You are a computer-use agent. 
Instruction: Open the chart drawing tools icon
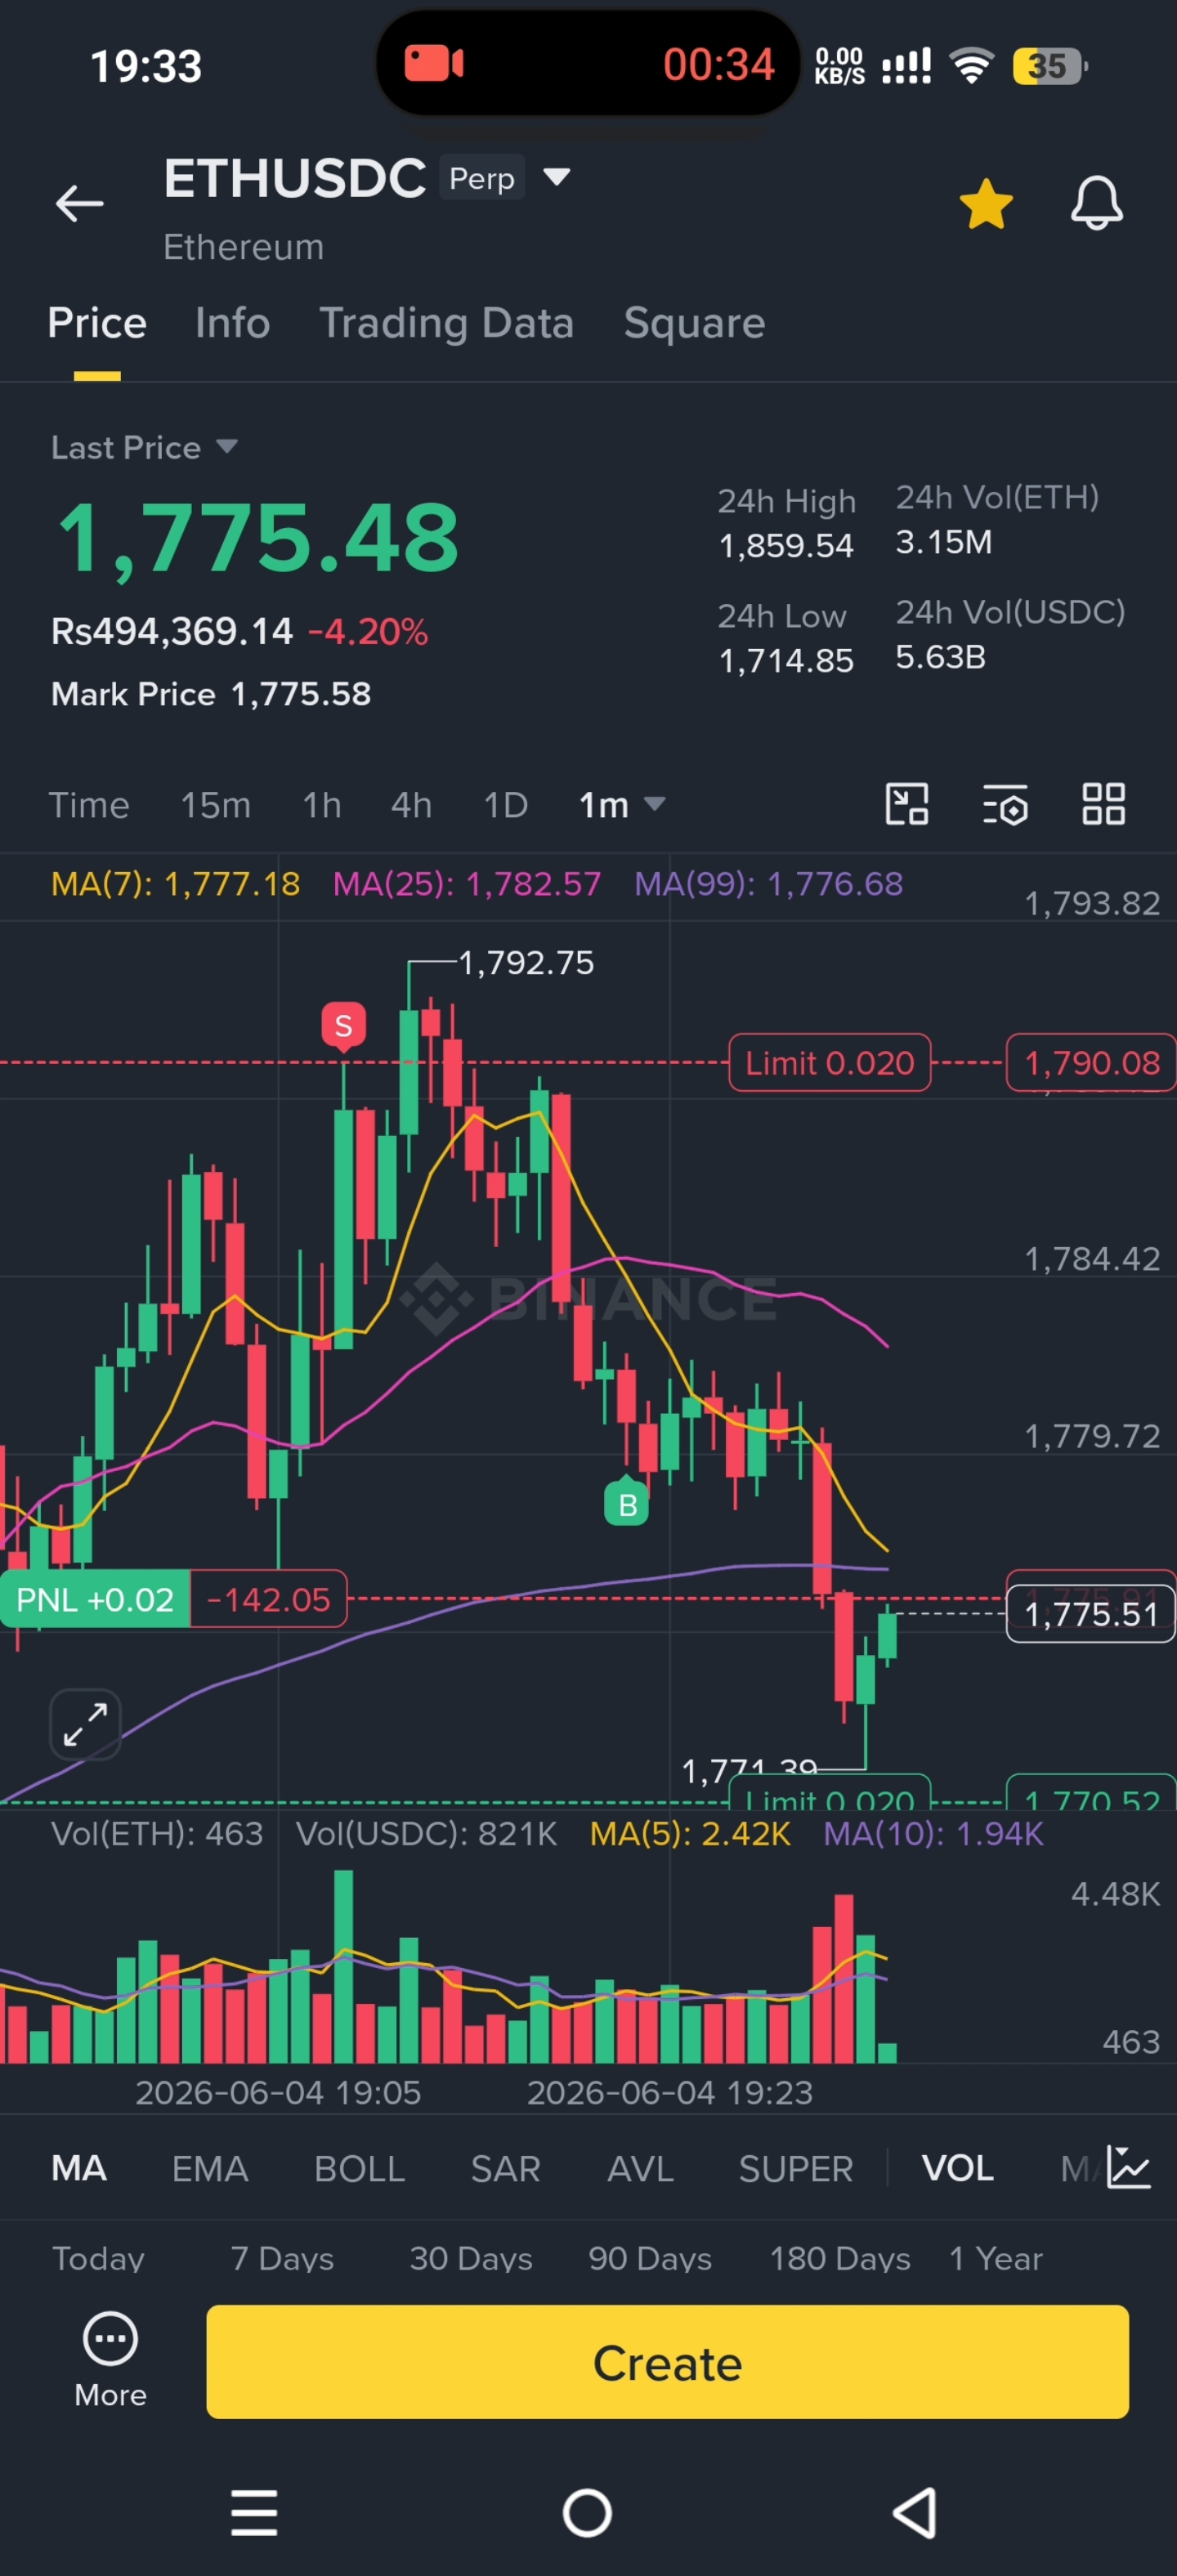(907, 804)
